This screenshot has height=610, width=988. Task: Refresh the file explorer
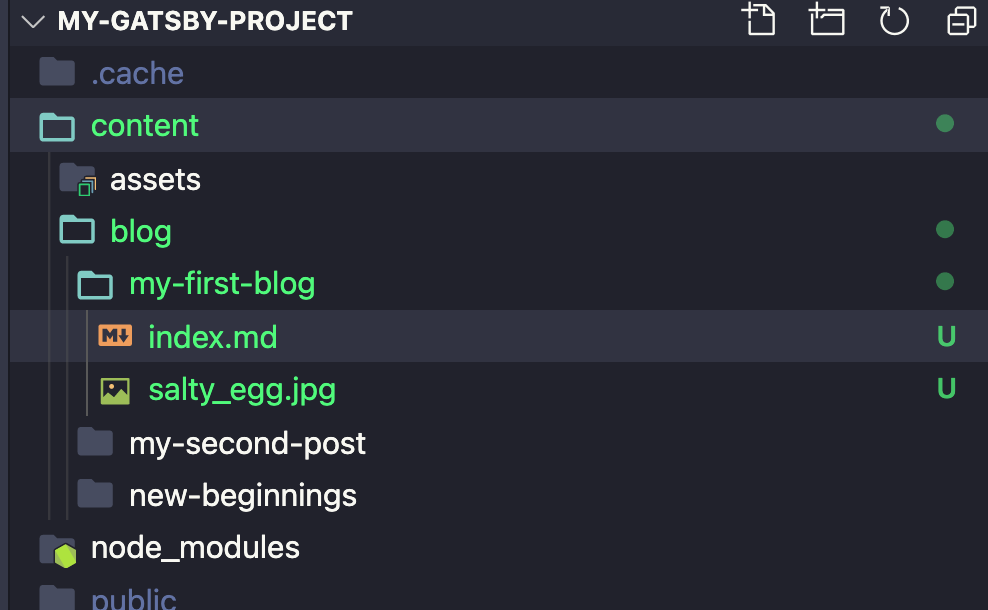[894, 20]
